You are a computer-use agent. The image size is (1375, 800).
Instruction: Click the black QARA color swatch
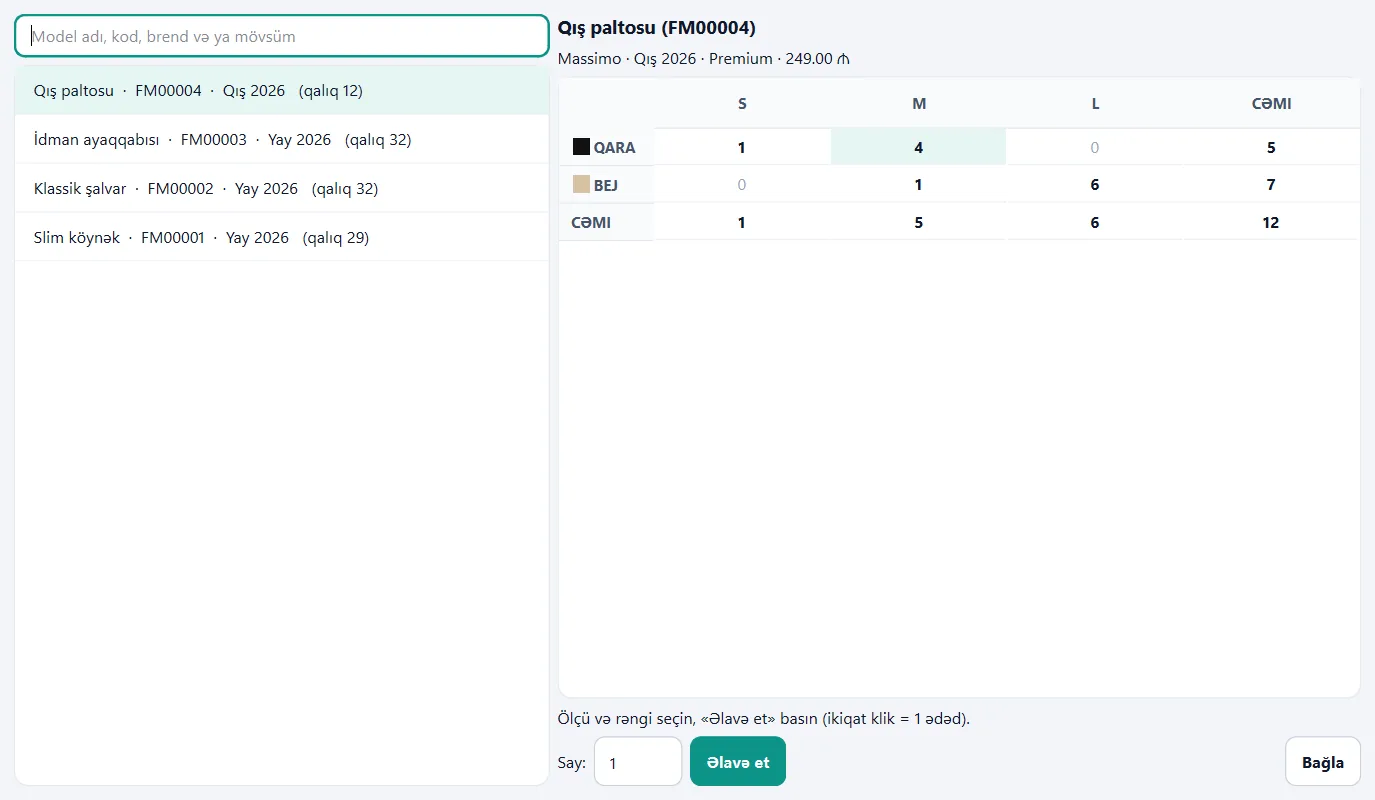click(581, 147)
